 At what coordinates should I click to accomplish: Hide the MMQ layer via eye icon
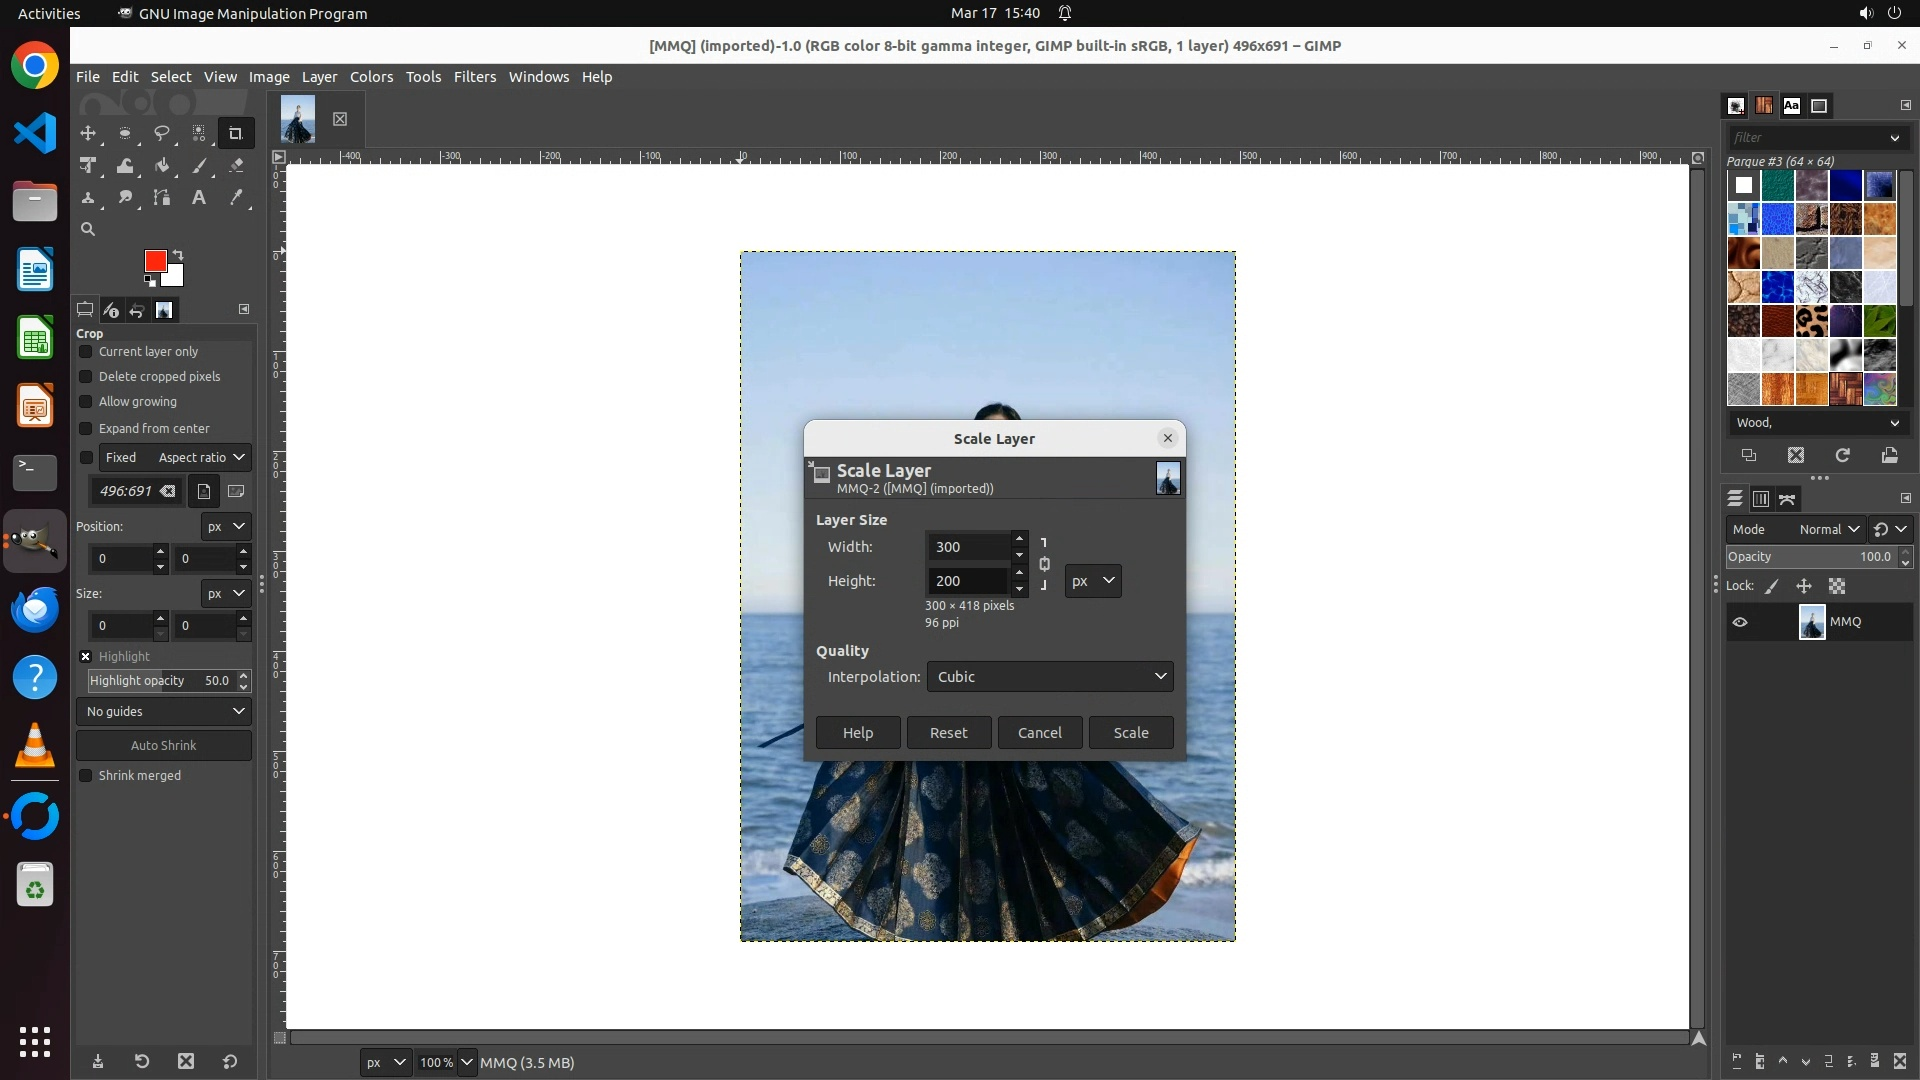tap(1740, 622)
